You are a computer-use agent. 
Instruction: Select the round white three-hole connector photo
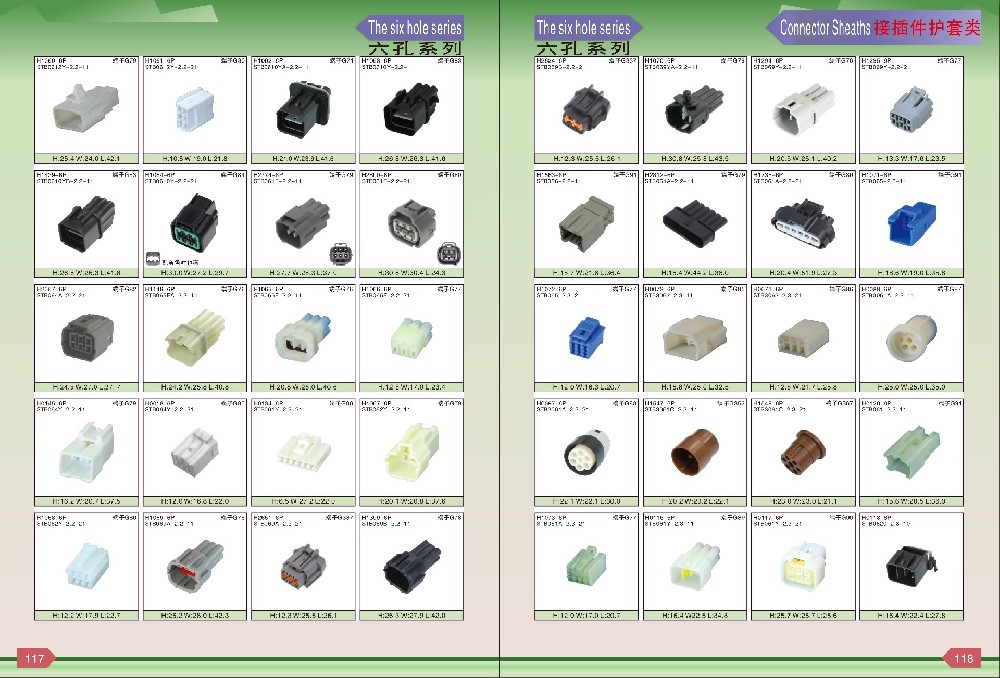coord(911,339)
